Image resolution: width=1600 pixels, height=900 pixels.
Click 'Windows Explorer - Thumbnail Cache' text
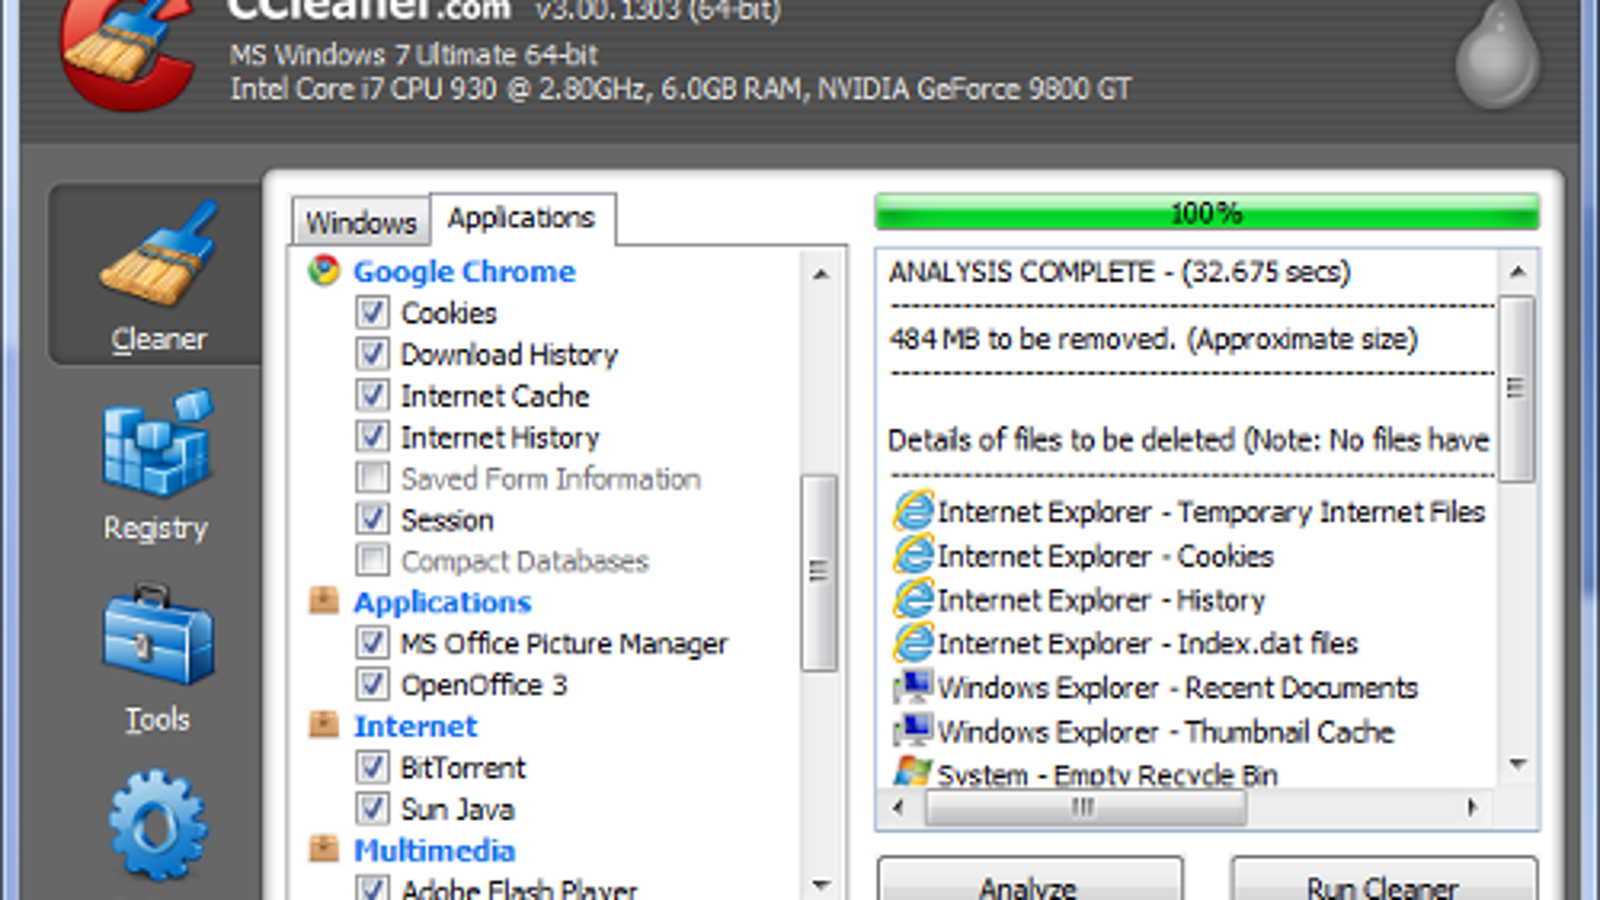[x=1166, y=732]
